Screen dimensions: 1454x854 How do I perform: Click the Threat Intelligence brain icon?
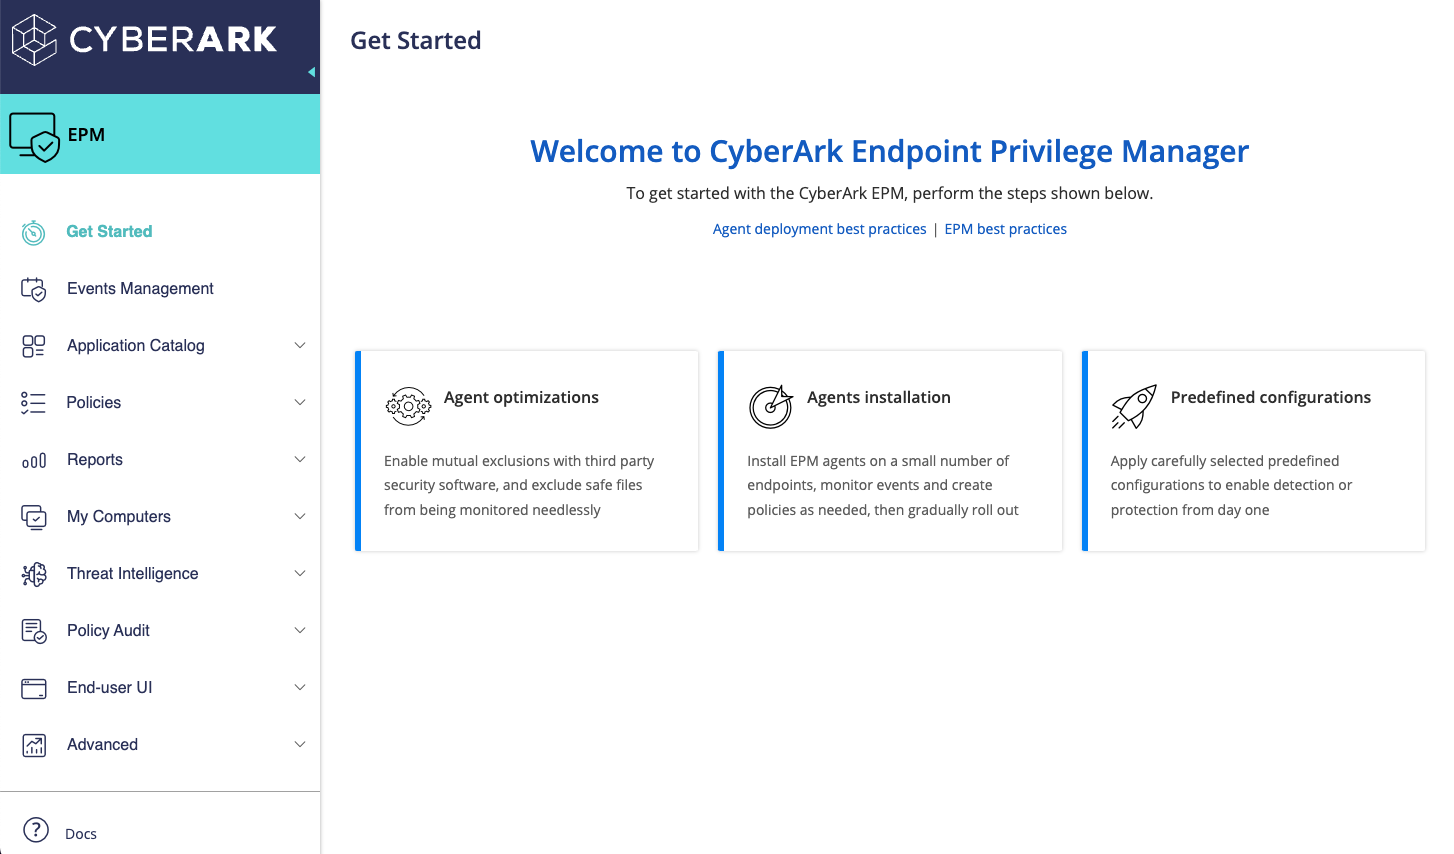pyautogui.click(x=33, y=574)
